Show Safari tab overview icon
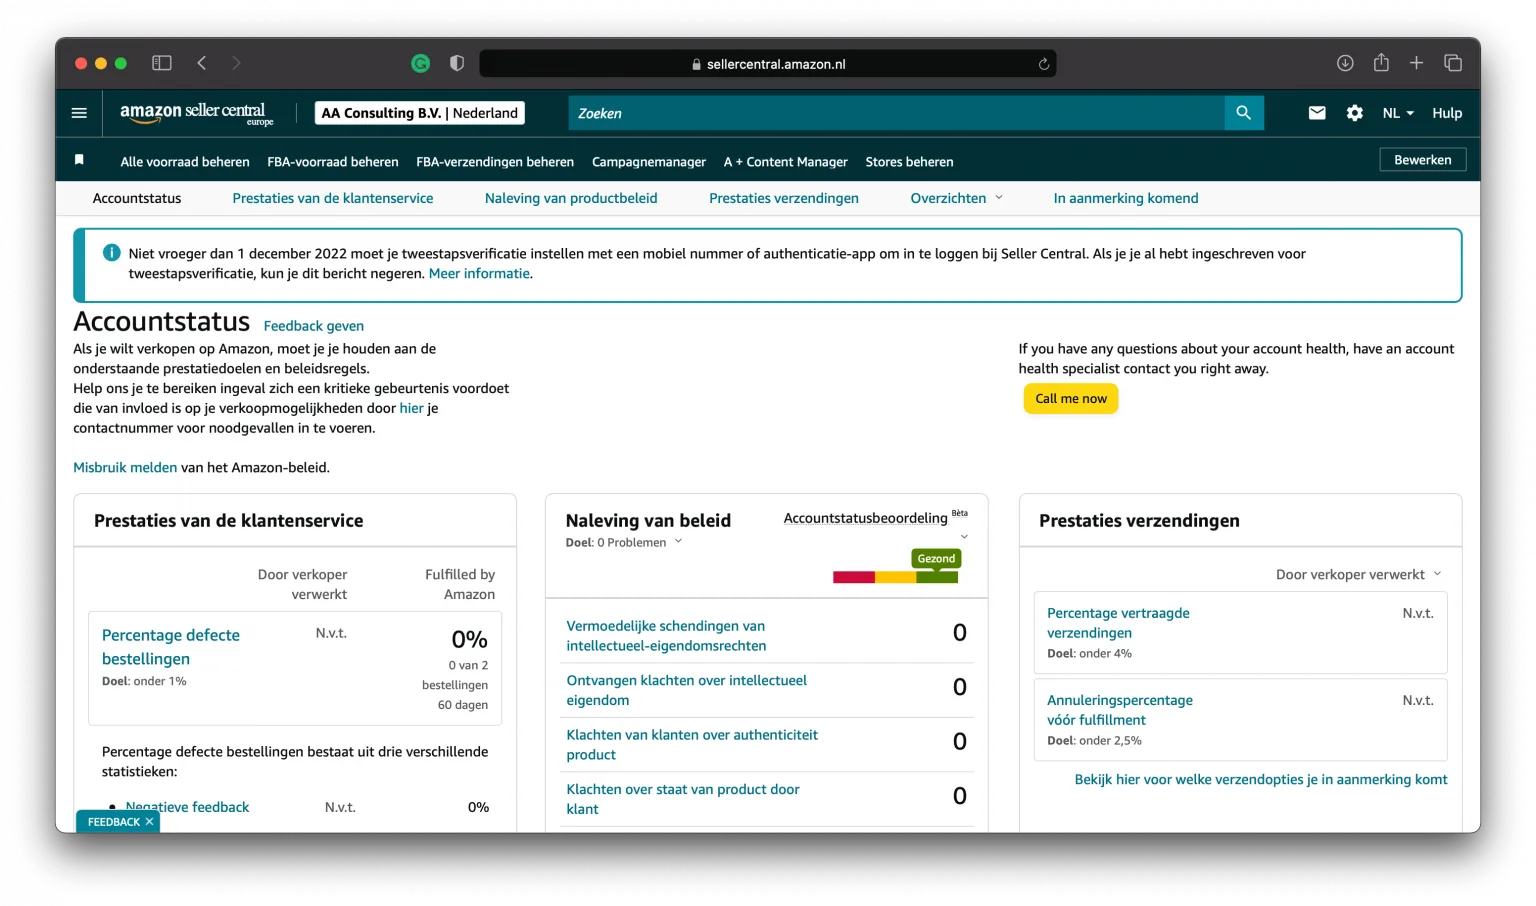The height and width of the screenshot is (906, 1536). pyautogui.click(x=1453, y=63)
